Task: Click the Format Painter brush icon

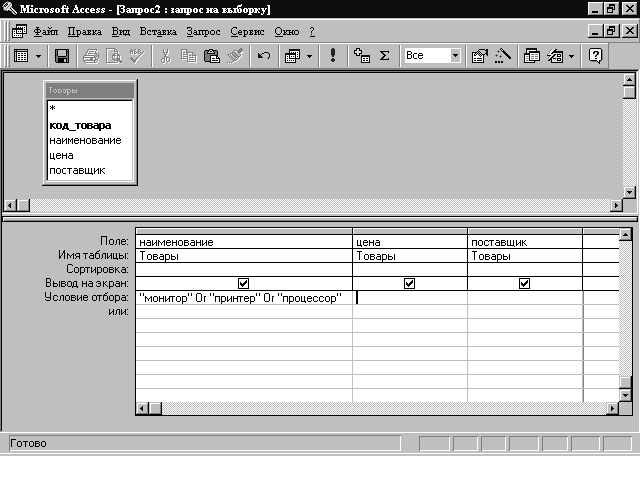Action: (235, 56)
